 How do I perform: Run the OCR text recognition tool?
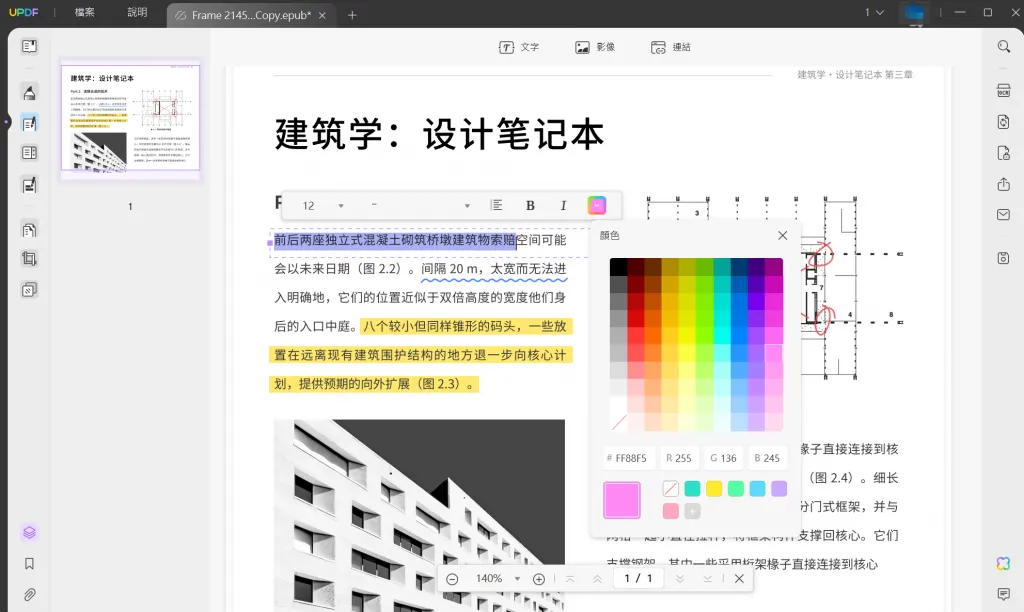tap(1004, 91)
